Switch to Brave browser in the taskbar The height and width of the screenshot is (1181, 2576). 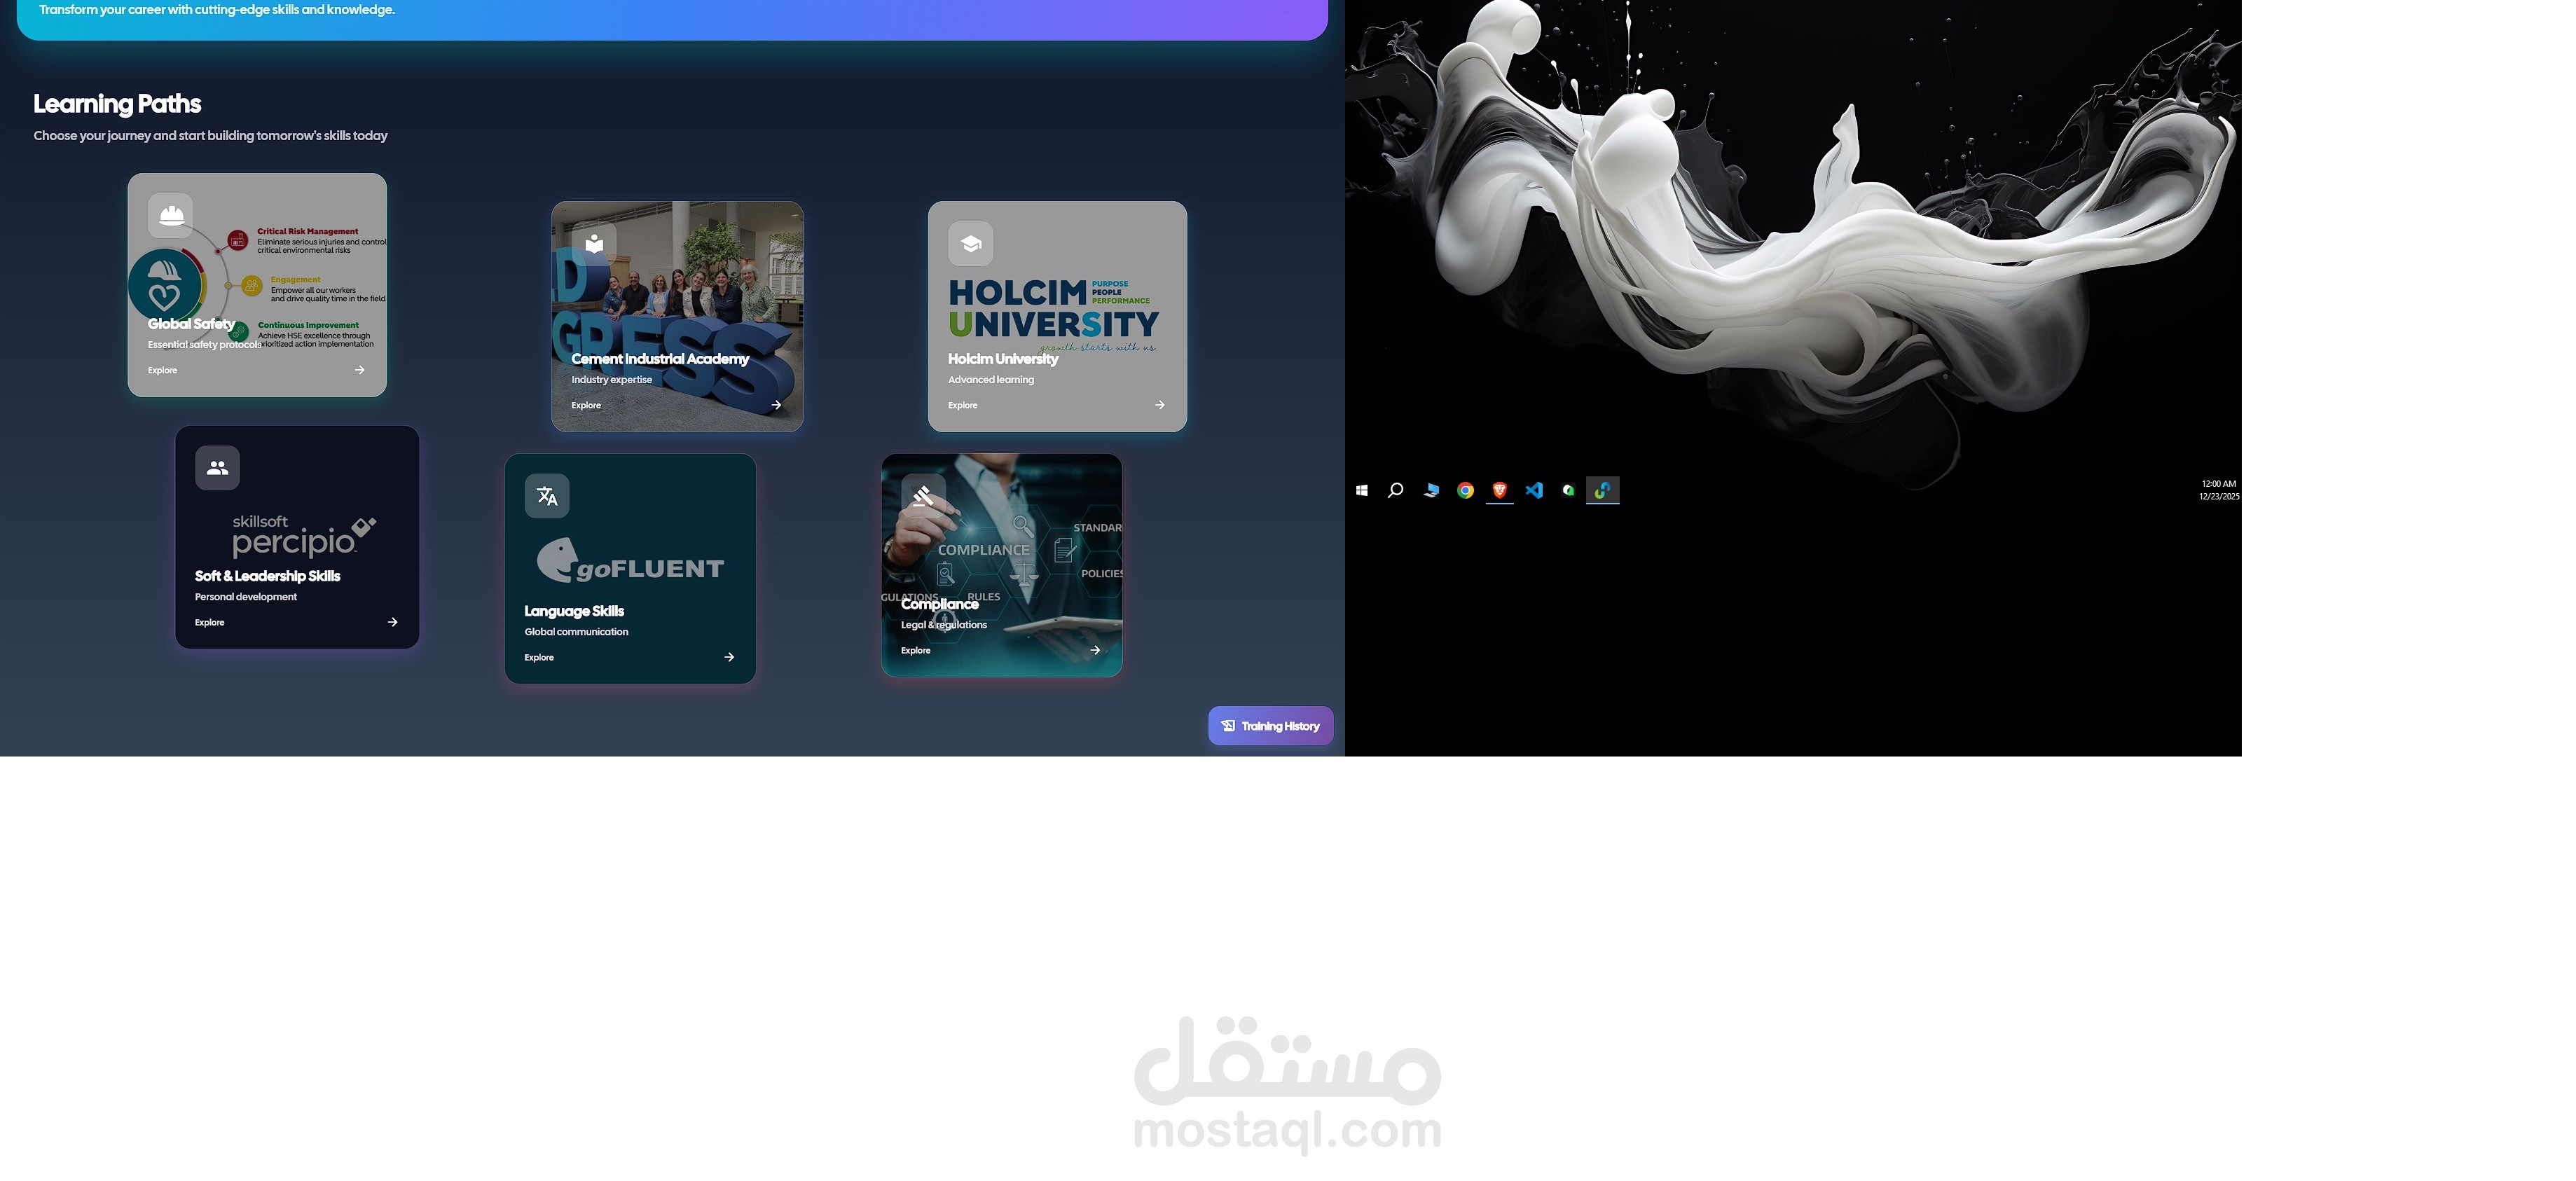(1499, 490)
